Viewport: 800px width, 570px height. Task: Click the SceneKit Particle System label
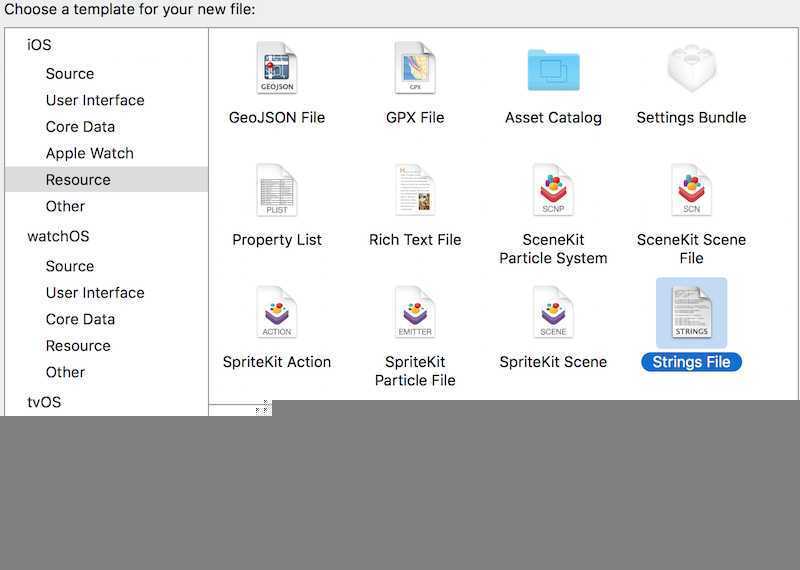(553, 249)
